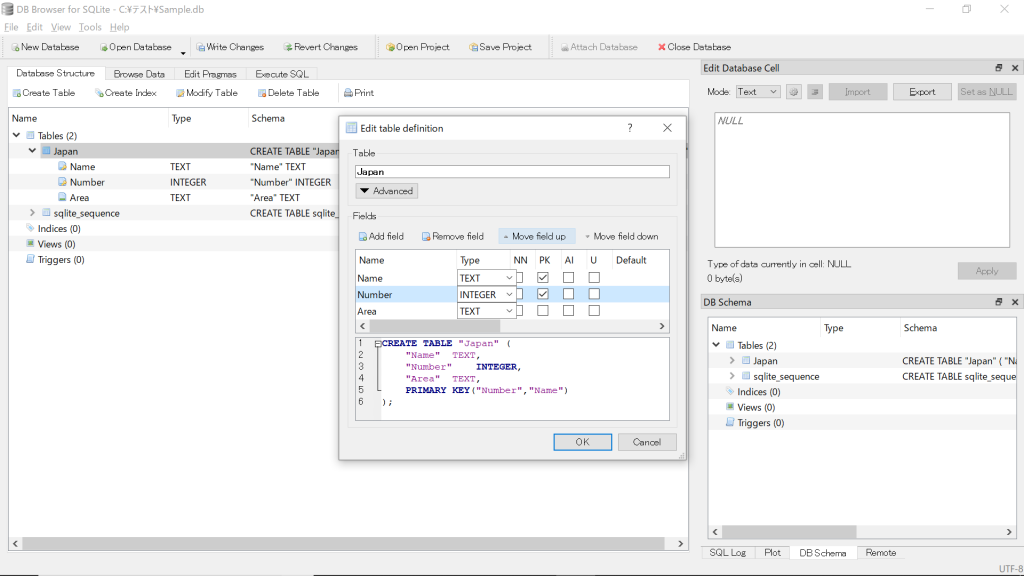This screenshot has width=1024, height=576.
Task: Click icon right of the gear in cell editor
Action: pos(814,92)
